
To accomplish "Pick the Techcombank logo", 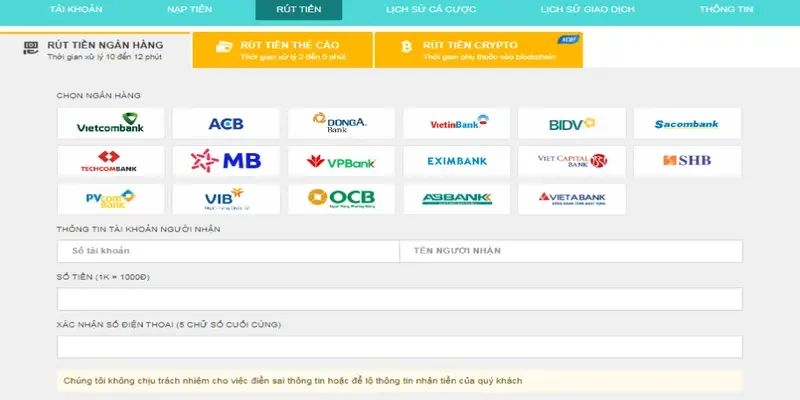I will click(x=111, y=161).
